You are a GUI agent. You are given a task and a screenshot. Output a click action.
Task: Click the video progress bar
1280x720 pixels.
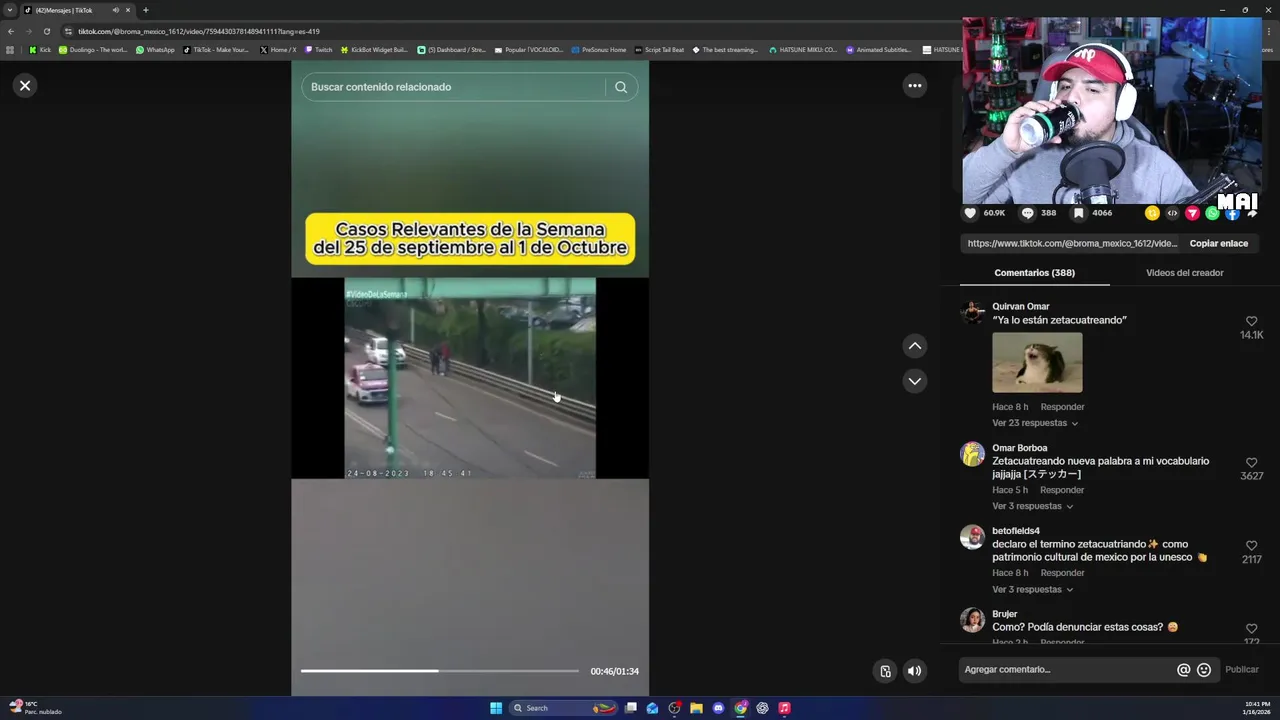(440, 671)
